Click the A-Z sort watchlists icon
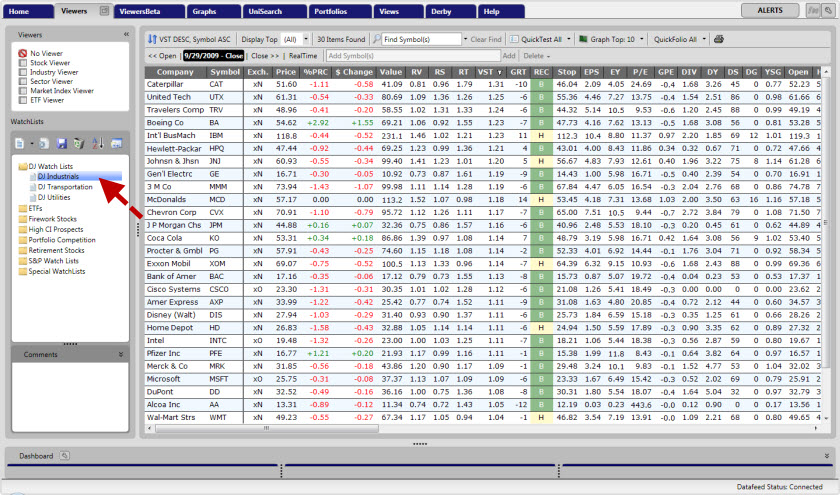This screenshot has width=840, height=495. [97, 144]
